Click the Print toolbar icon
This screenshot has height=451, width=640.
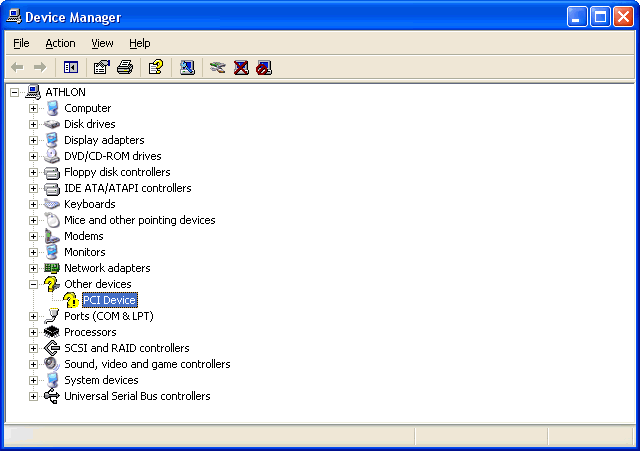coord(125,67)
